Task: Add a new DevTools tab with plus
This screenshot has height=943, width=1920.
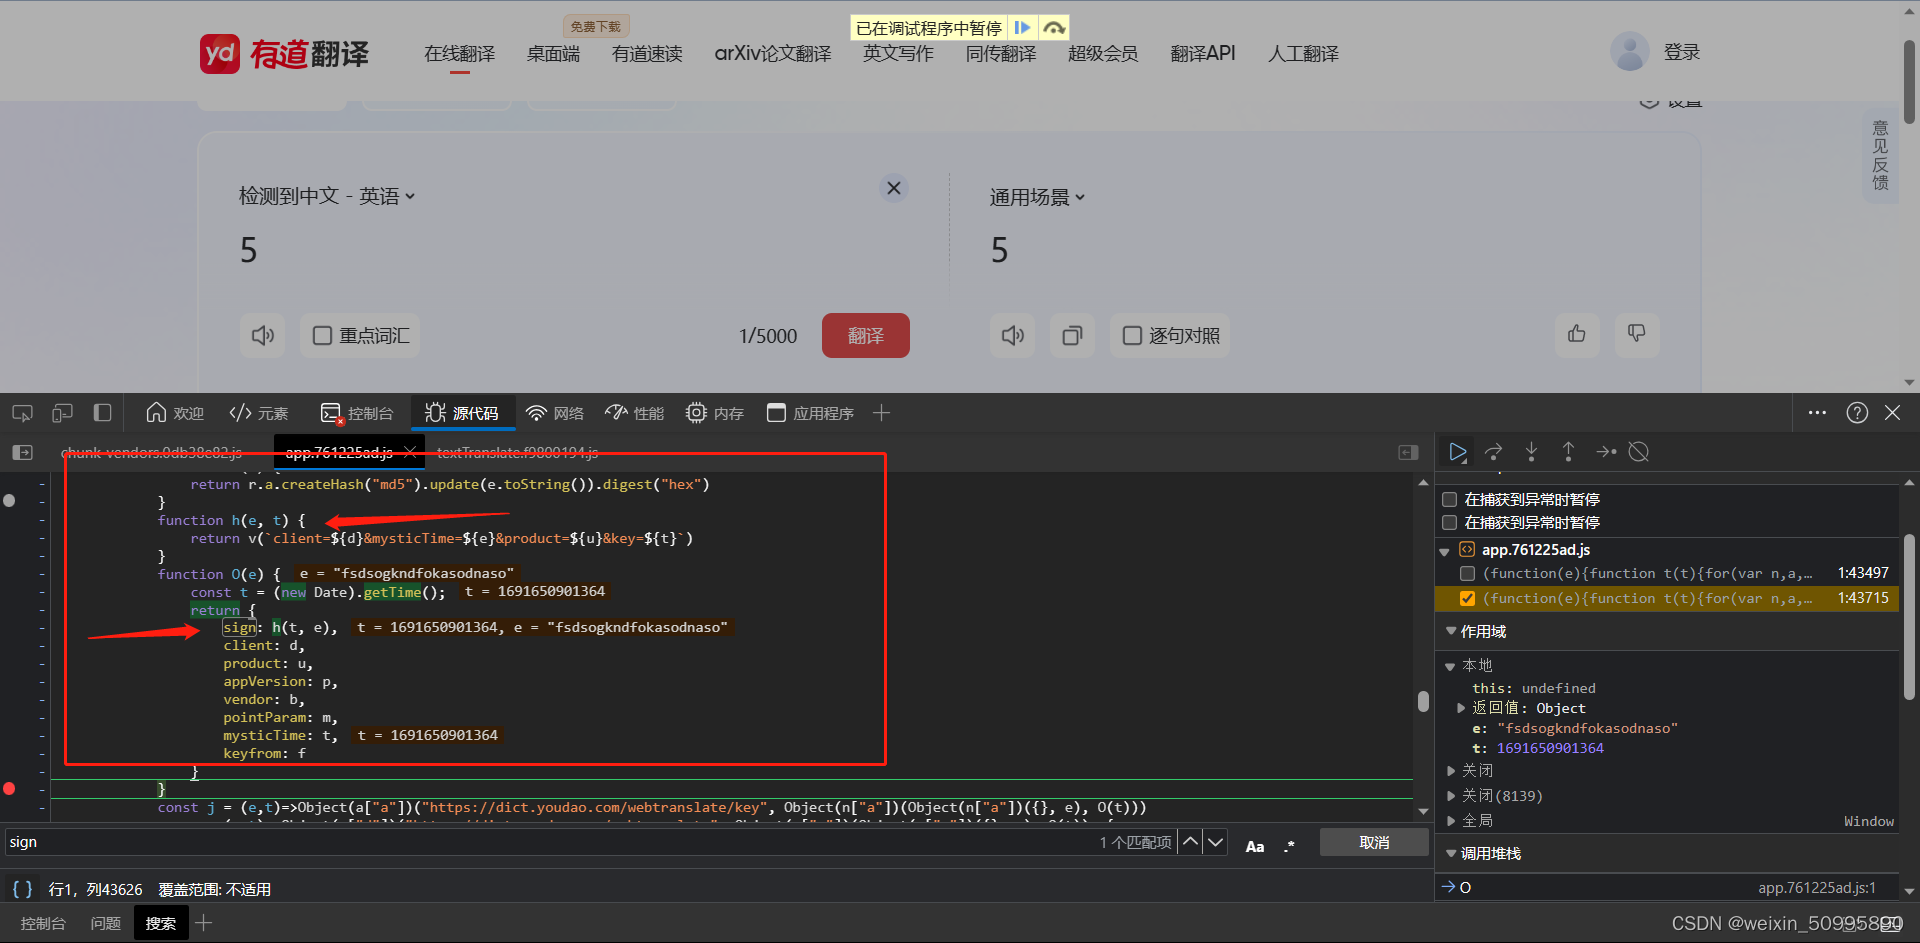Action: (881, 413)
